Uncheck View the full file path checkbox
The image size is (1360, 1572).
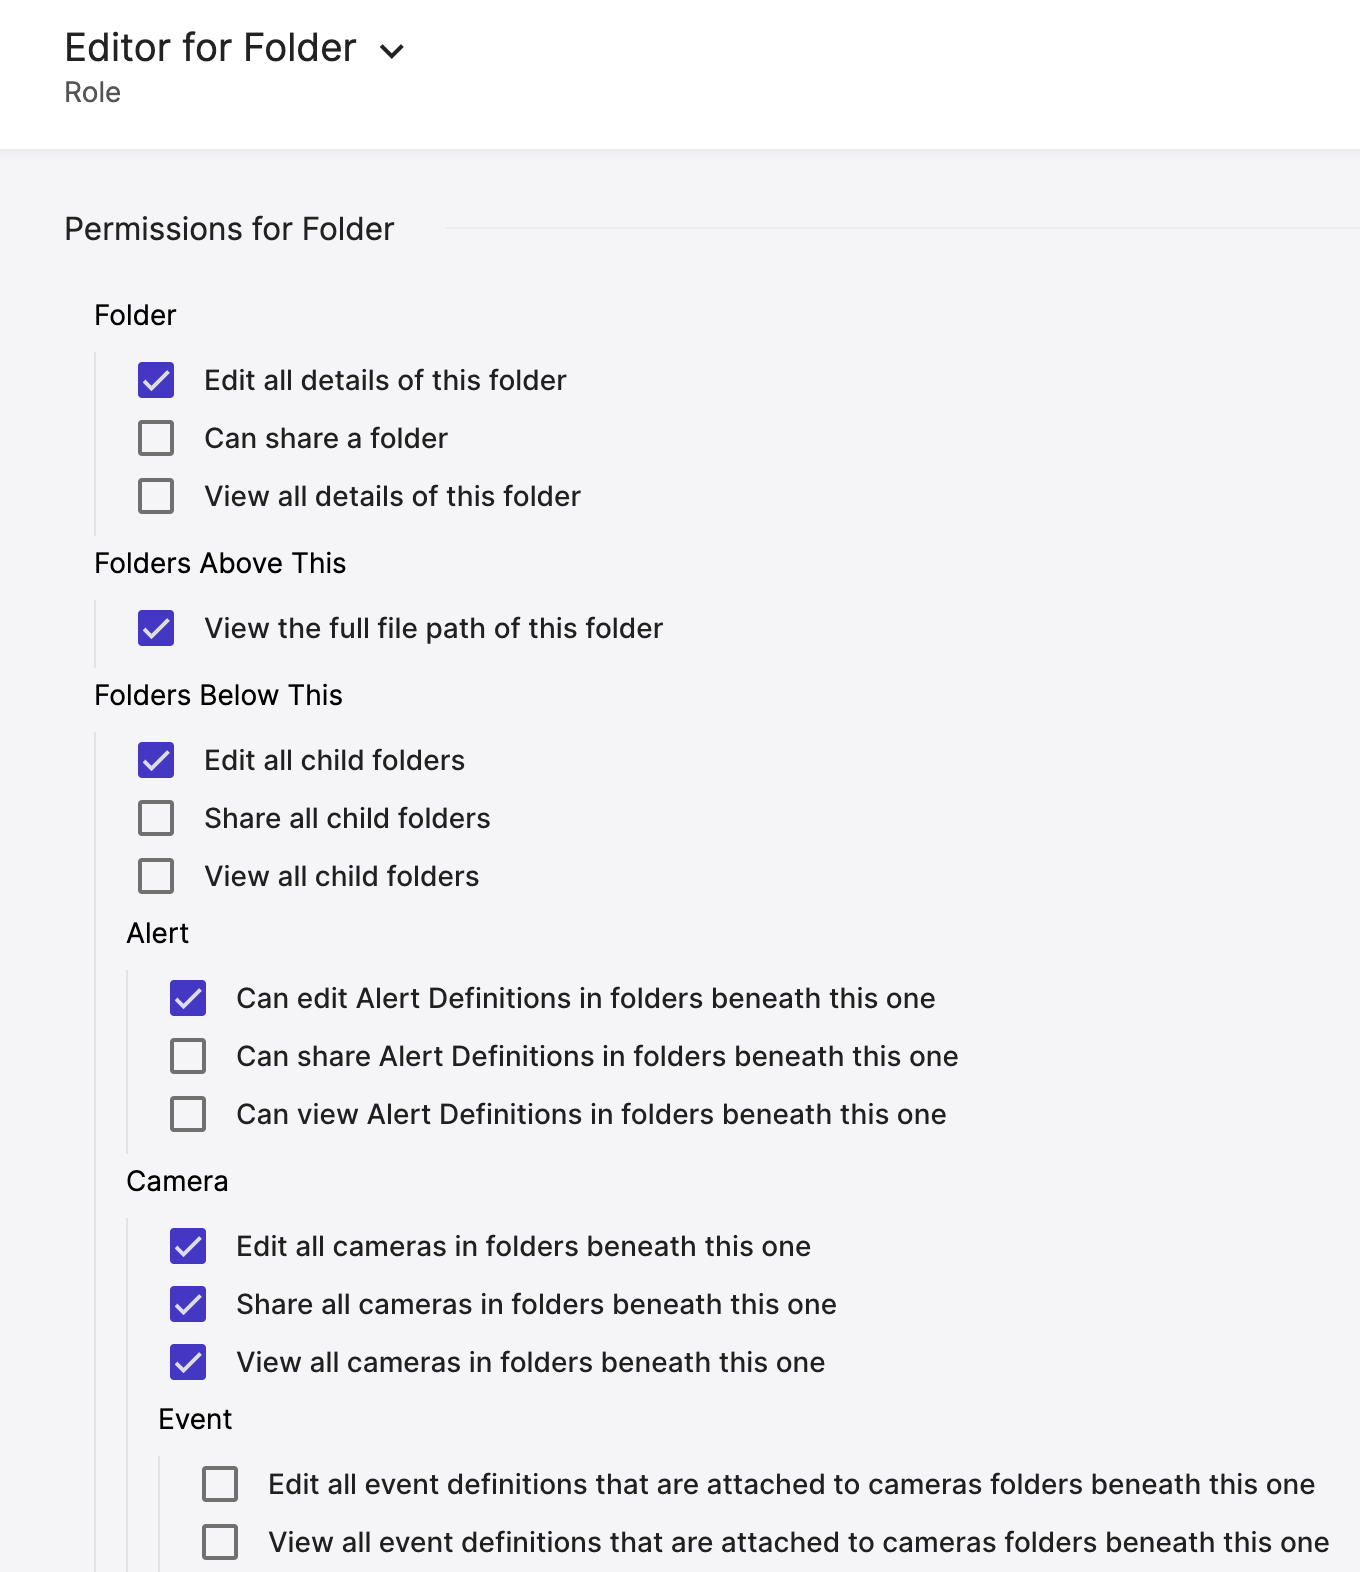[156, 628]
